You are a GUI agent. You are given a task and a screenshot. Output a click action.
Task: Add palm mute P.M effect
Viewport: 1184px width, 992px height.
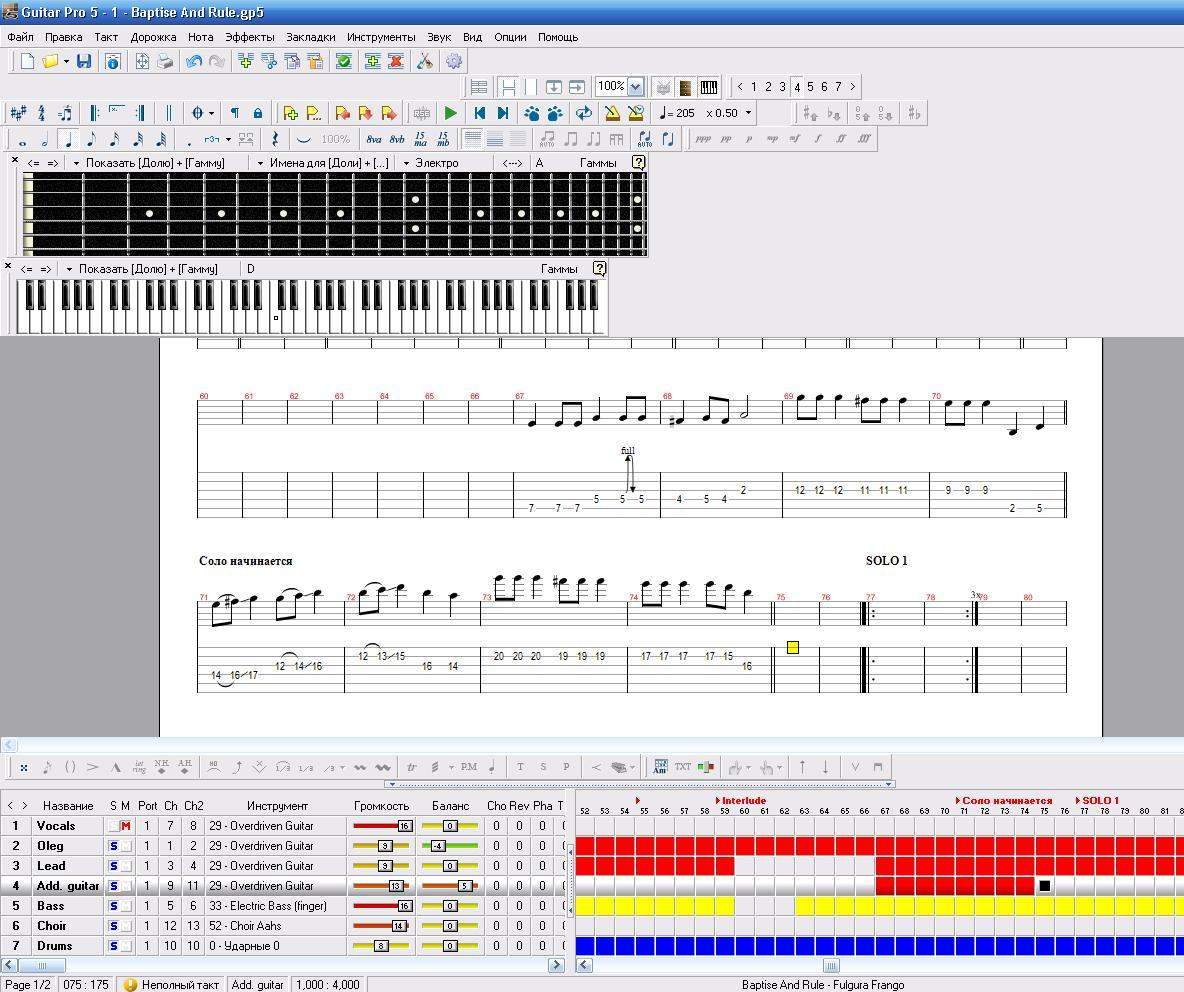(469, 767)
